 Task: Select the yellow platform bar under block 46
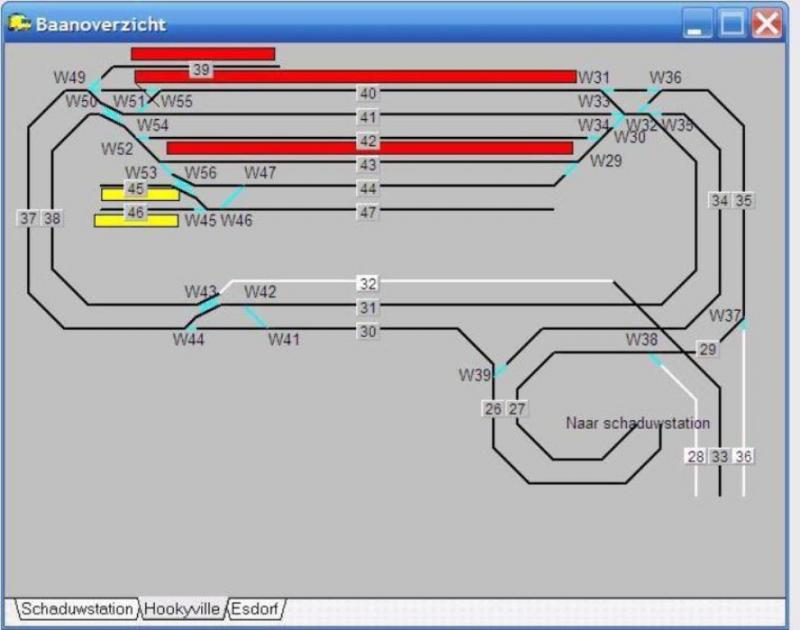tap(136, 220)
